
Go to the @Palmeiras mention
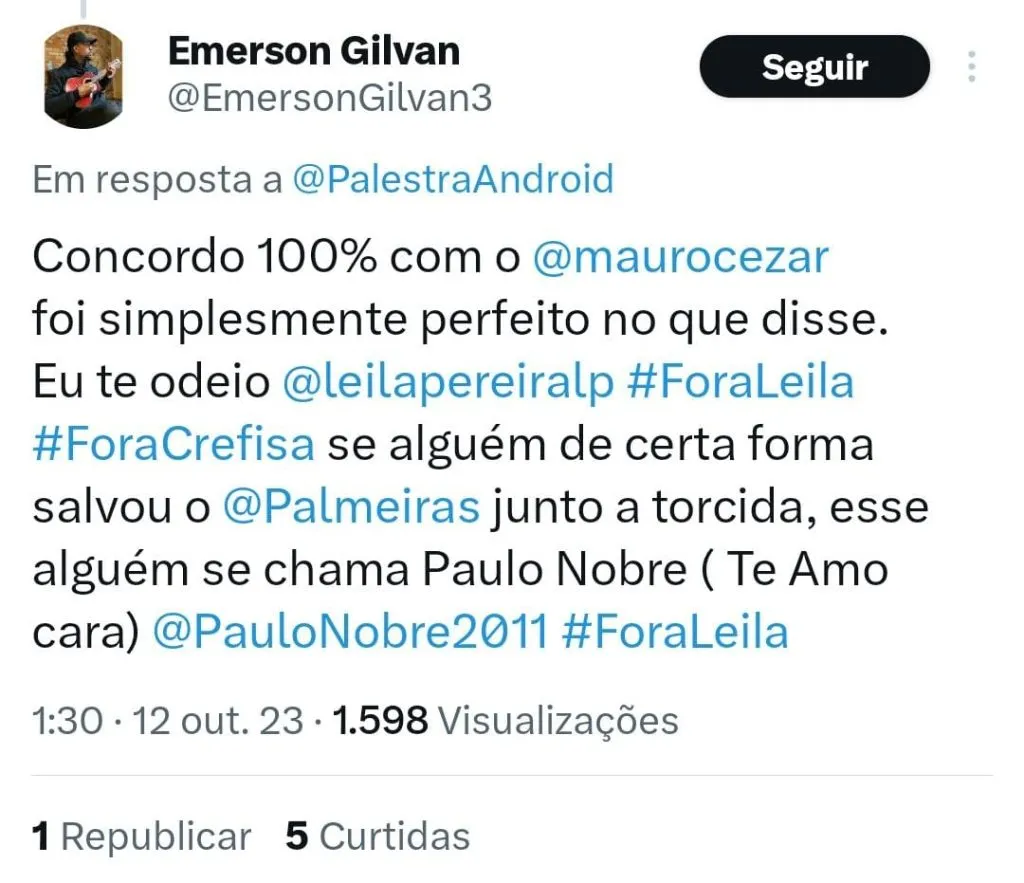(x=351, y=507)
